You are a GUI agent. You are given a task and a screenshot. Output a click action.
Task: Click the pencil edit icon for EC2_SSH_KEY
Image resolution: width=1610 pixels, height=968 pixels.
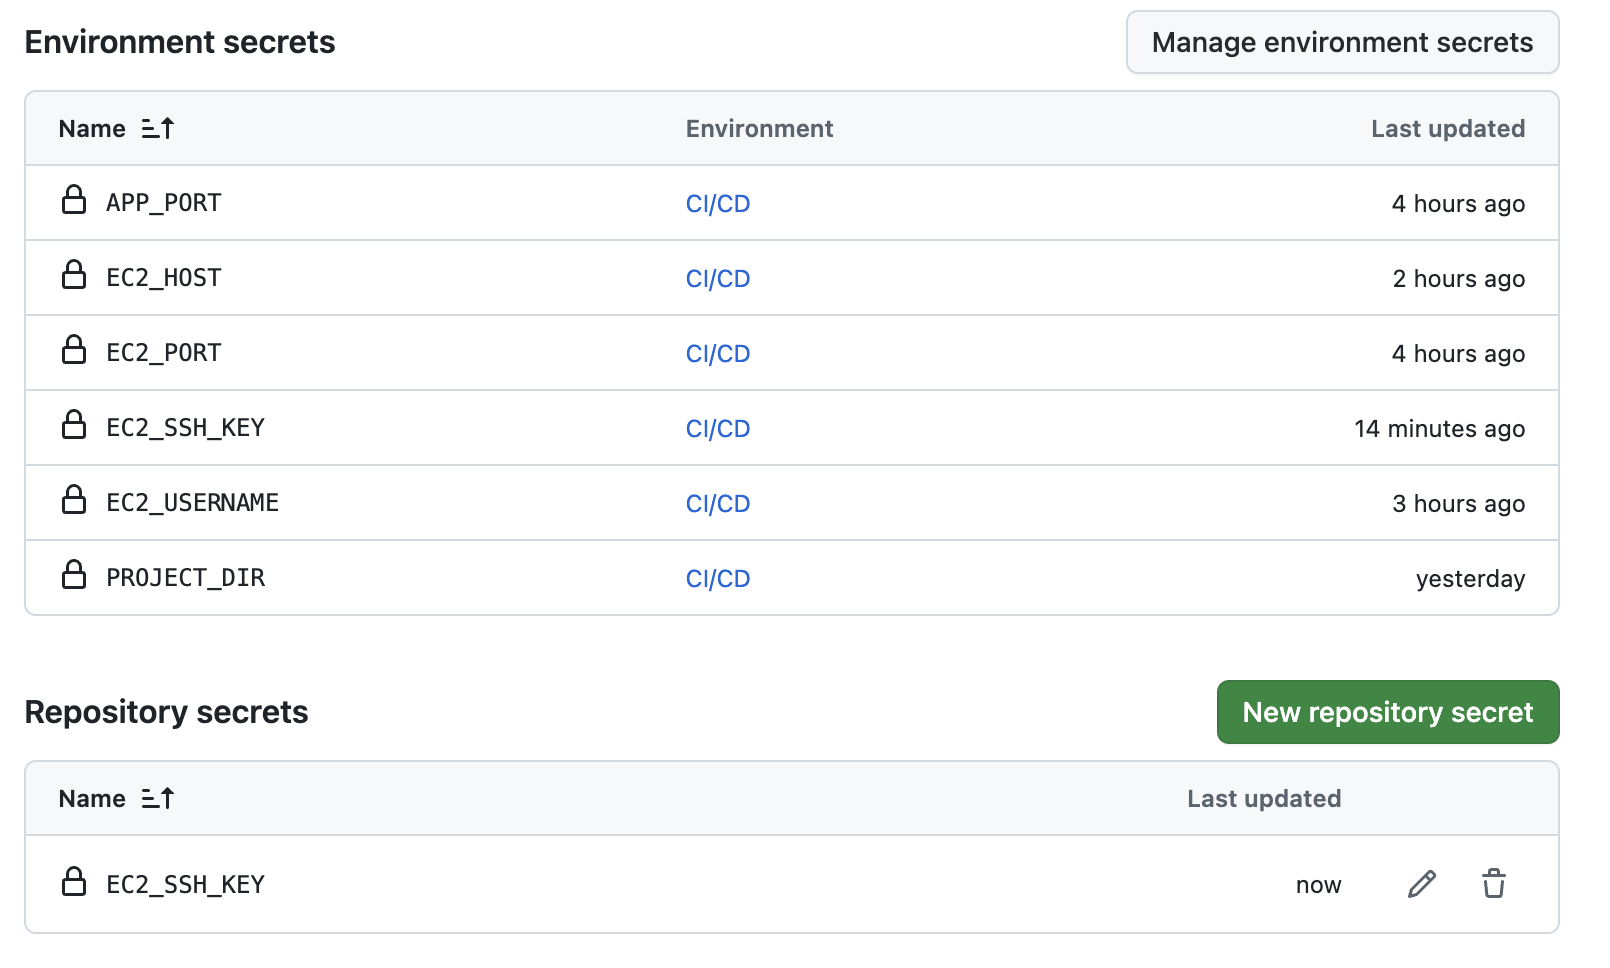click(1421, 884)
